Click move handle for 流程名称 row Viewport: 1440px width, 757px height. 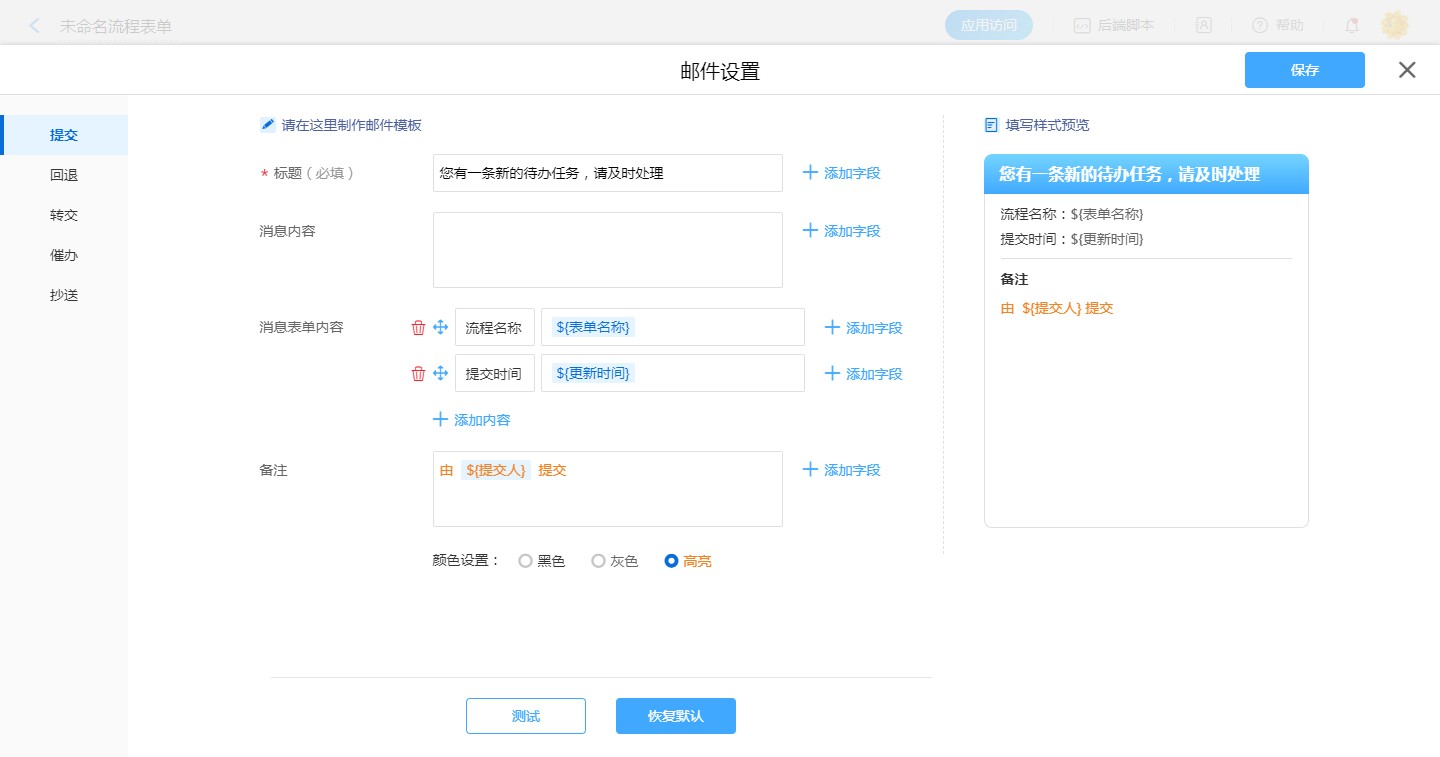pyautogui.click(x=440, y=328)
